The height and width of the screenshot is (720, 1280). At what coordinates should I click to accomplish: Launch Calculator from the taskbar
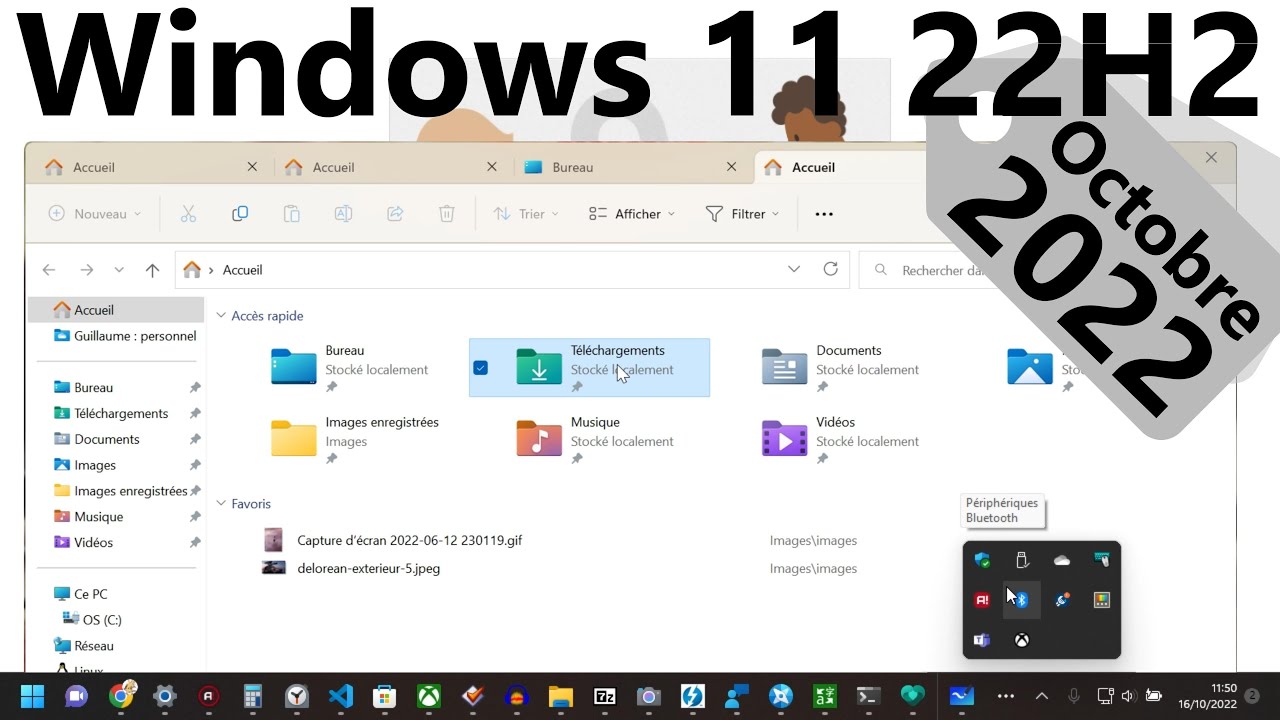(253, 696)
